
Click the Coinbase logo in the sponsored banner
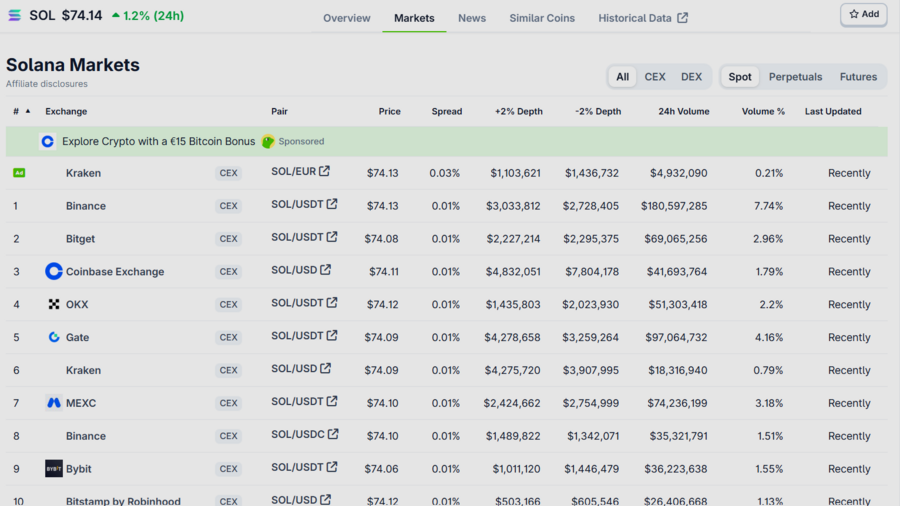(48, 141)
